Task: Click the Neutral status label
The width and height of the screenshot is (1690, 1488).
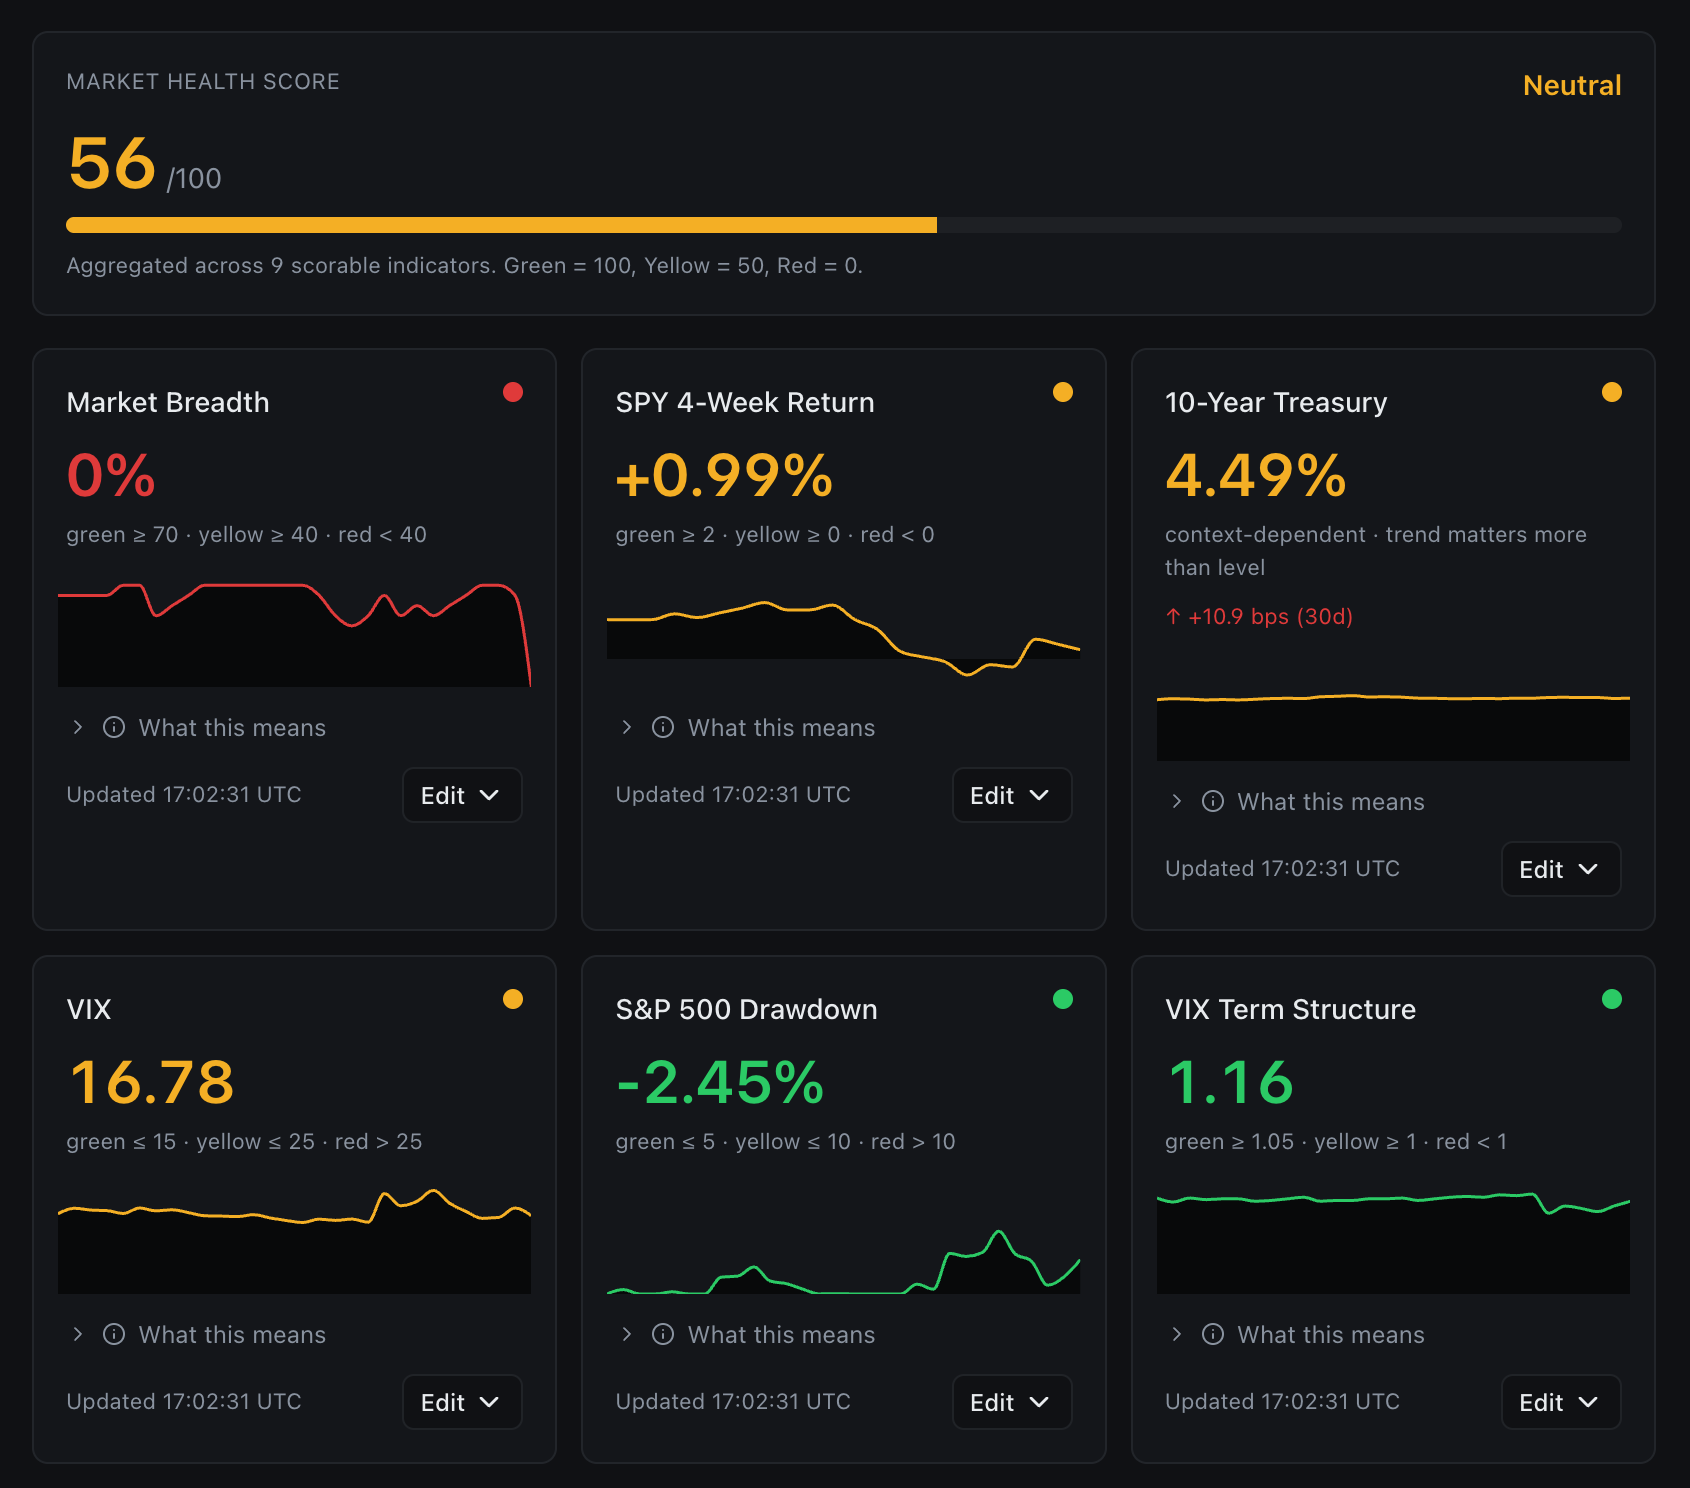Action: pyautogui.click(x=1572, y=86)
